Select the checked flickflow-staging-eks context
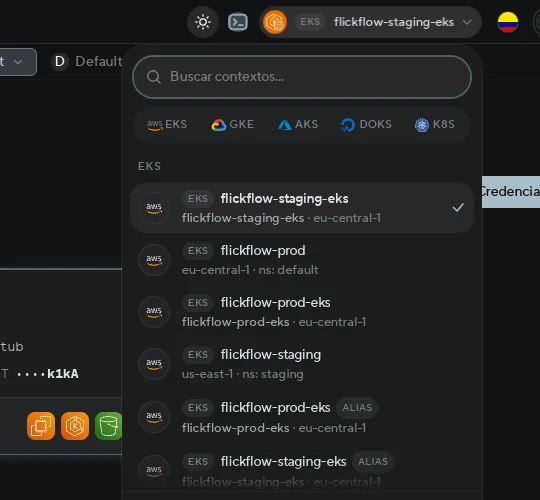Viewport: 540px width, 500px height. click(x=302, y=208)
